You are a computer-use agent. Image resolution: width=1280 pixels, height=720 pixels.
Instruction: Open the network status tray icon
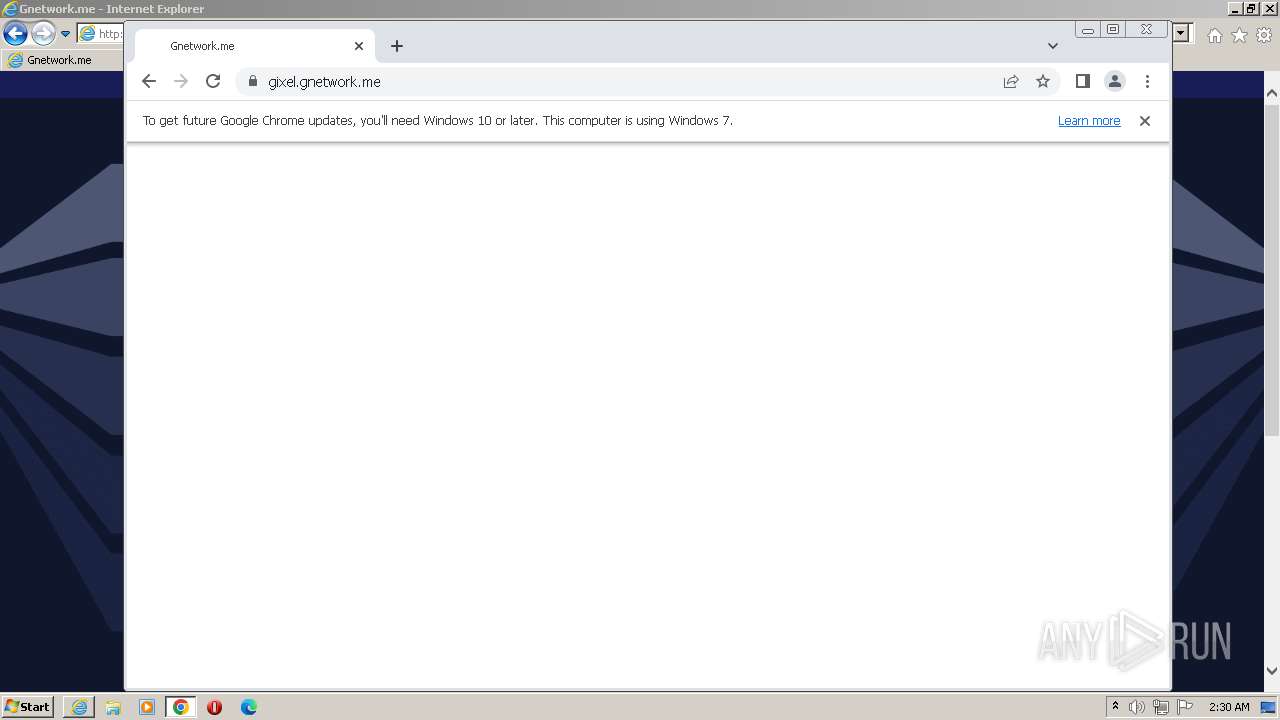pos(1161,707)
